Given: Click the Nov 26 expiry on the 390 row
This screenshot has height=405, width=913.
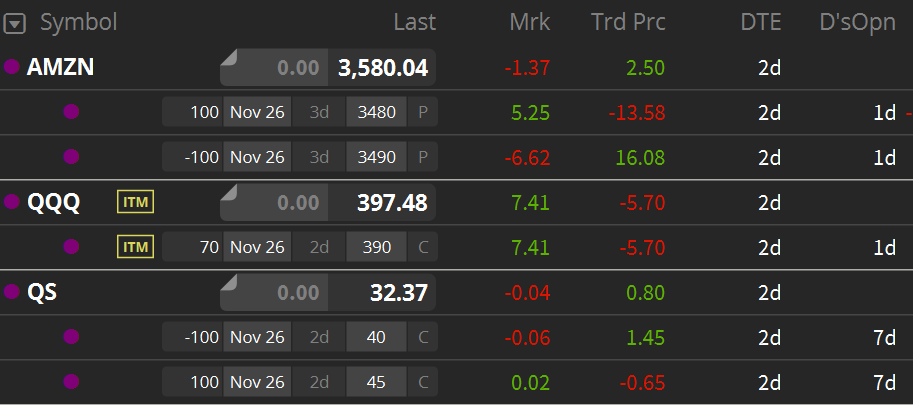Looking at the screenshot, I should click(x=257, y=247).
